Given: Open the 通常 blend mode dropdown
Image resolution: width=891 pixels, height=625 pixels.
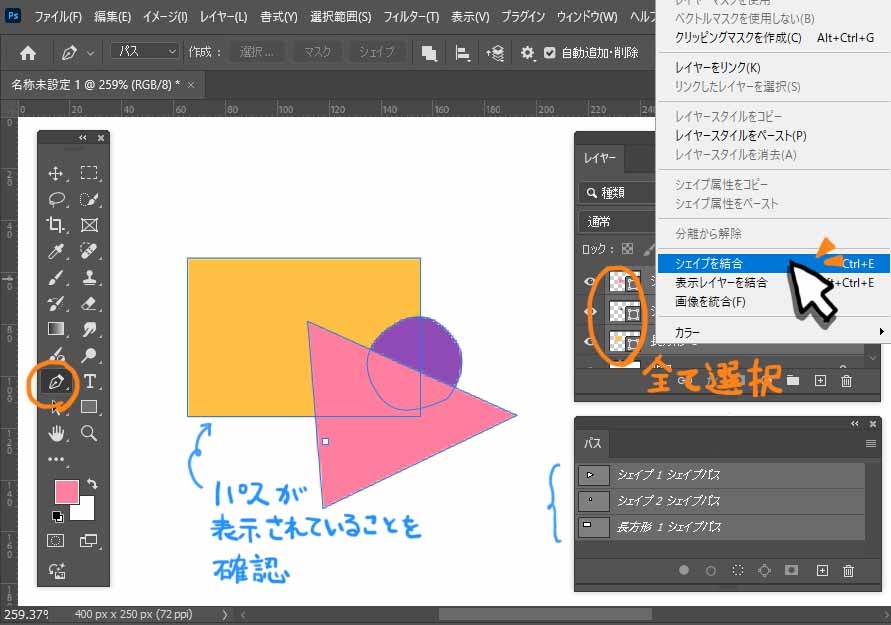Looking at the screenshot, I should (615, 221).
